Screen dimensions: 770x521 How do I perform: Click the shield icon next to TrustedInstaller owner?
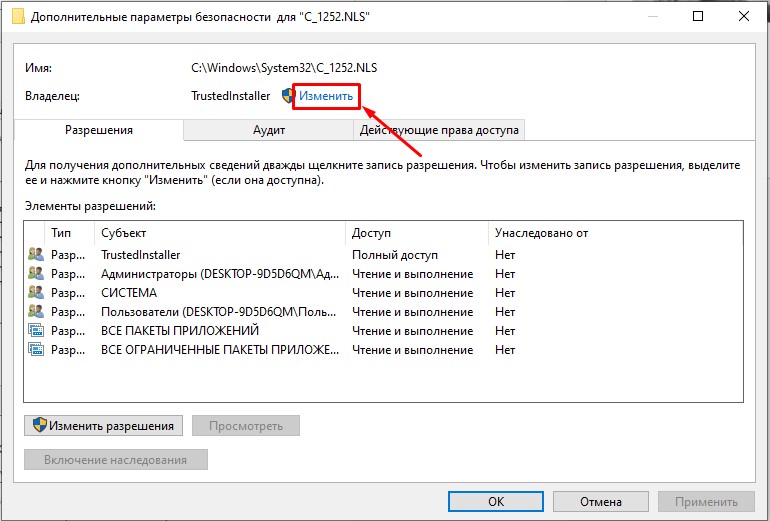coord(287,96)
